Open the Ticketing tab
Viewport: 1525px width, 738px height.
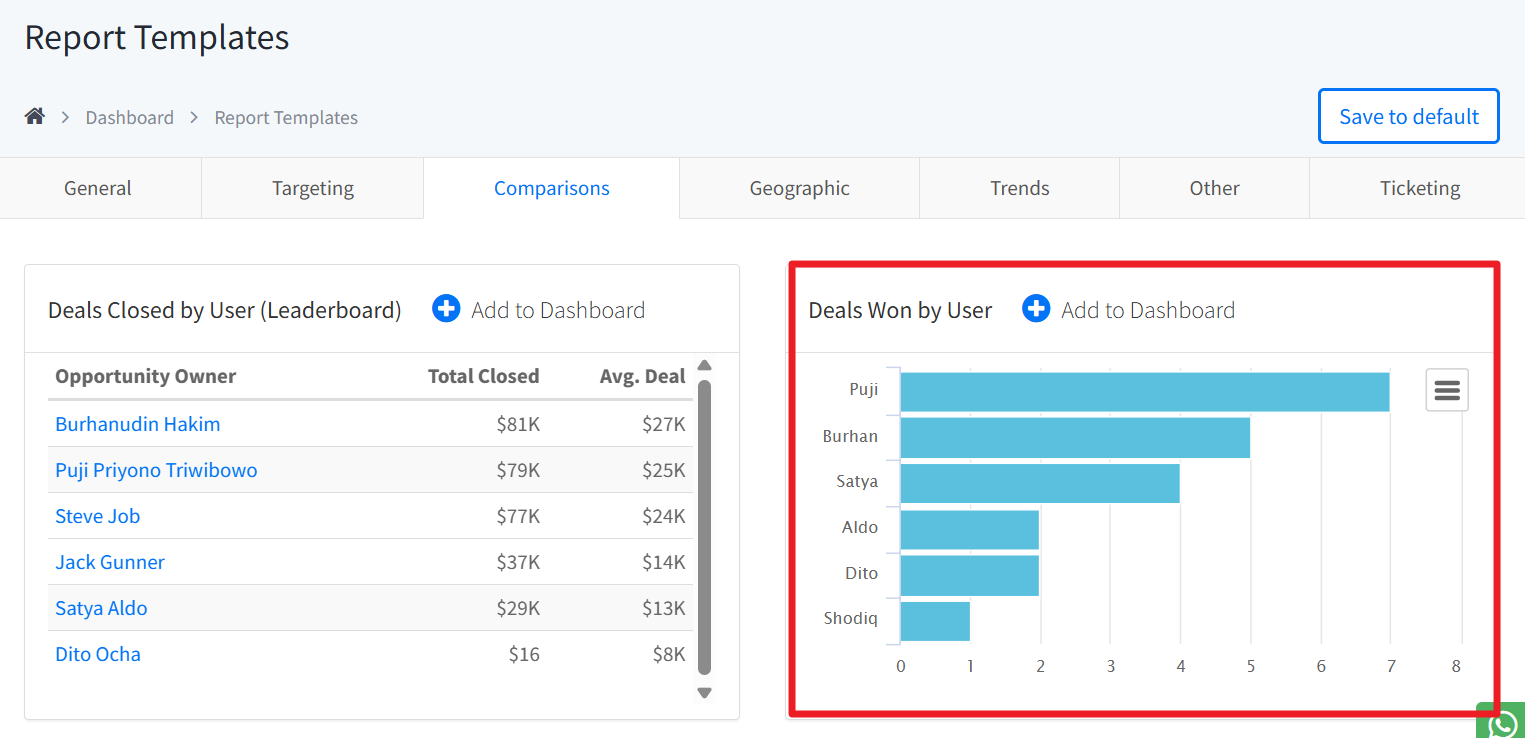pyautogui.click(x=1419, y=188)
